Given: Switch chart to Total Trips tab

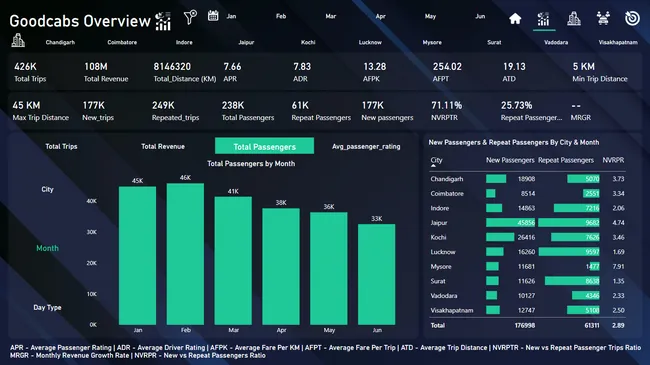Looking at the screenshot, I should pos(61,146).
